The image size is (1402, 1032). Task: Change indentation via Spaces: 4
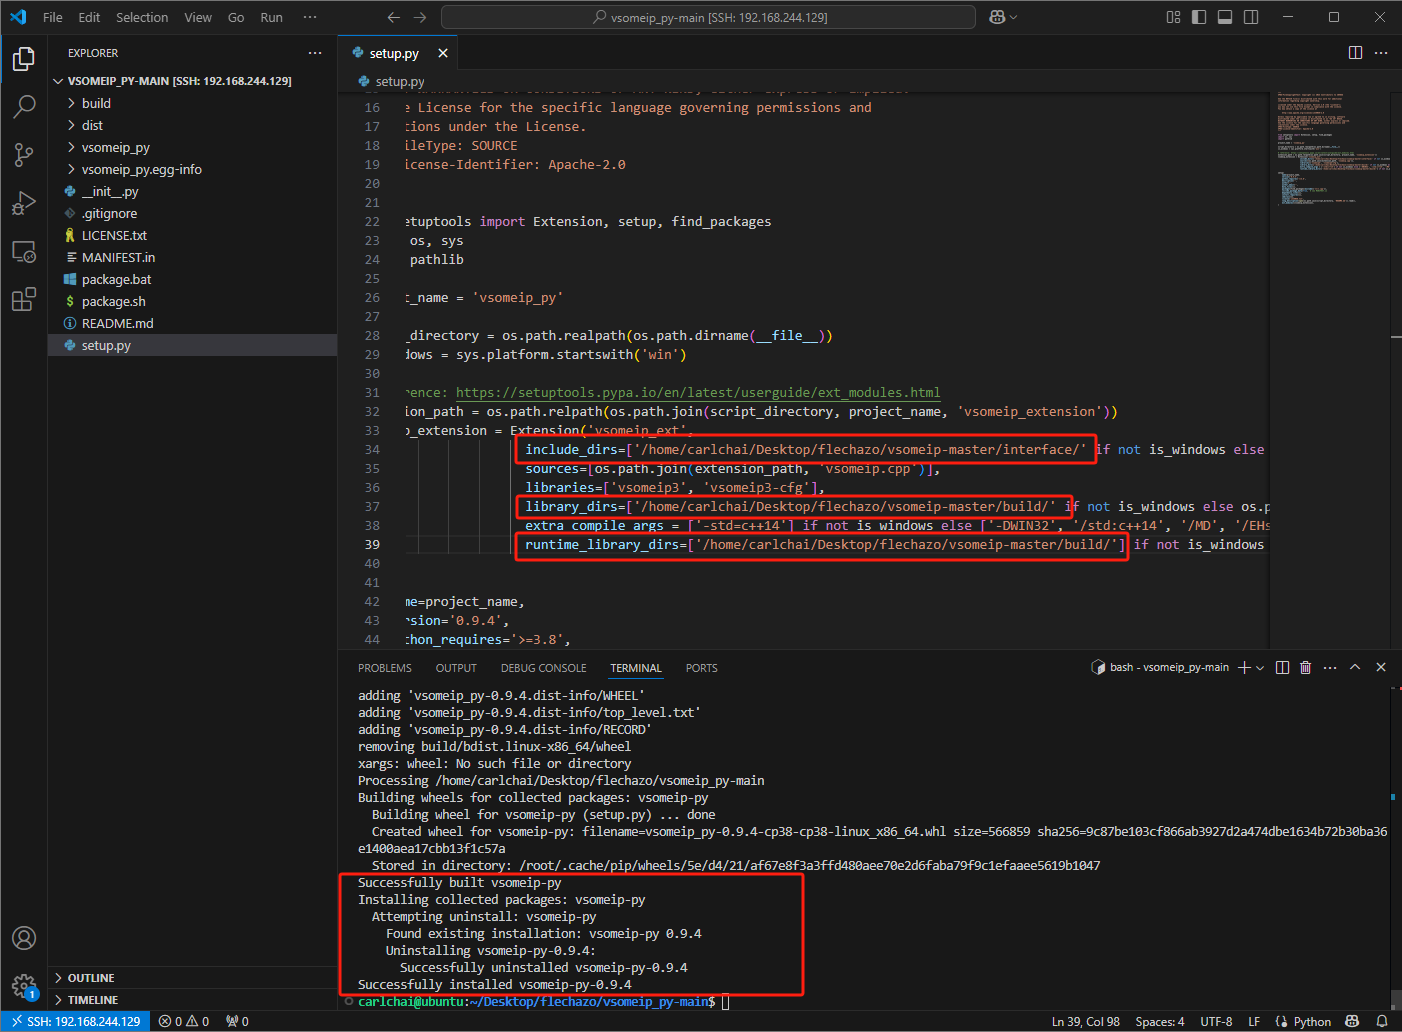1160,1021
